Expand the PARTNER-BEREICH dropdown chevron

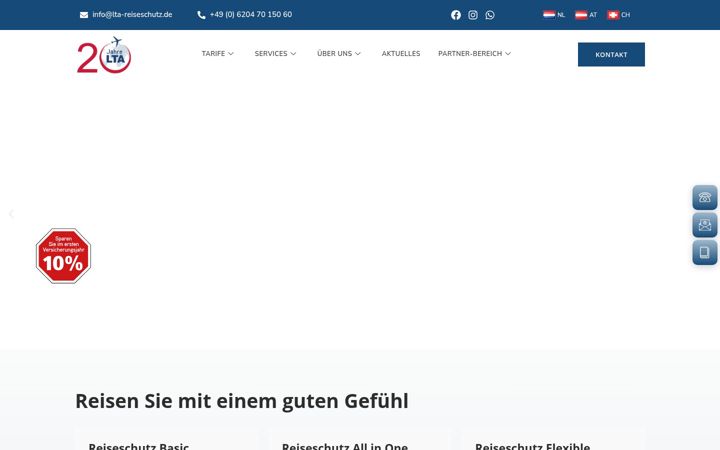coord(508,54)
